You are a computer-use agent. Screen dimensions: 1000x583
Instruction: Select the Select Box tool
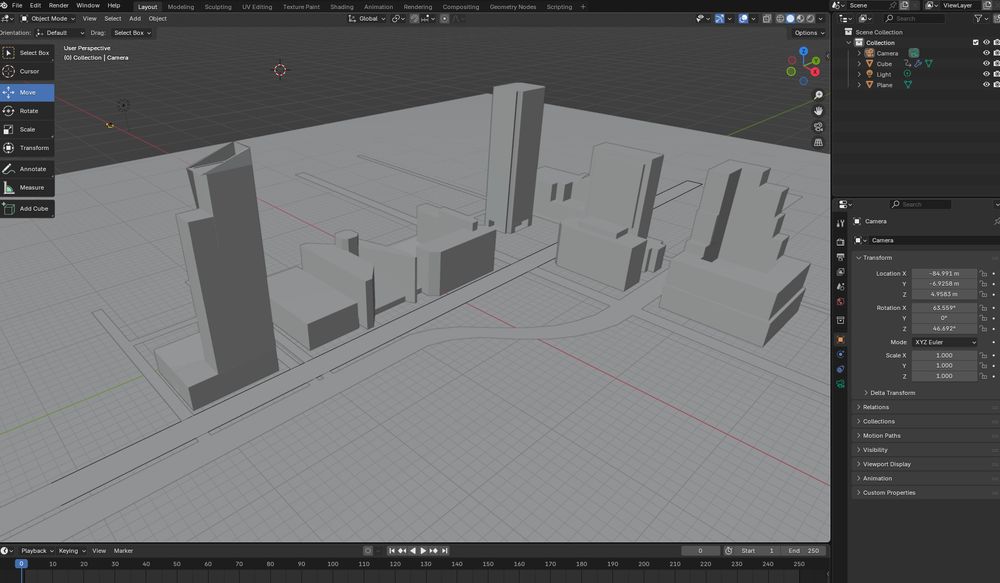pos(27,53)
